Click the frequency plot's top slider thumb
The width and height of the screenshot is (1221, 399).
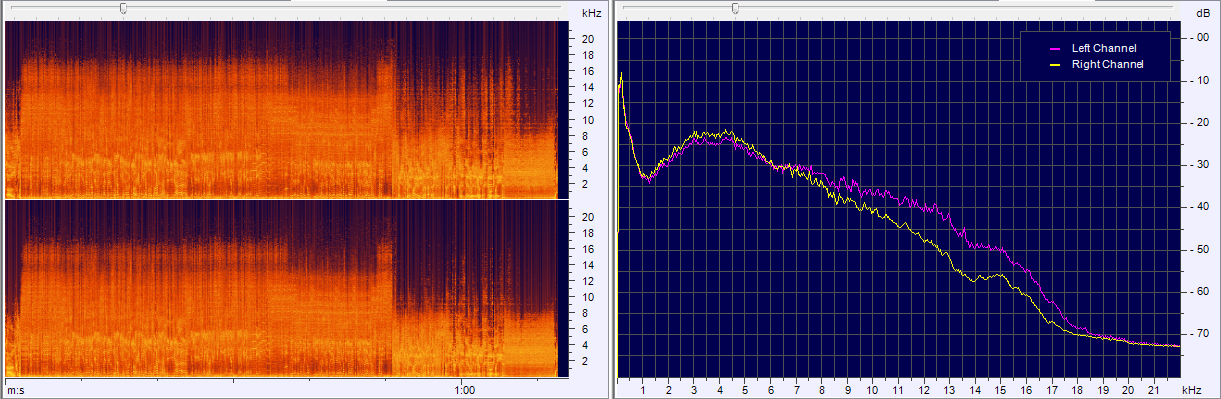735,8
